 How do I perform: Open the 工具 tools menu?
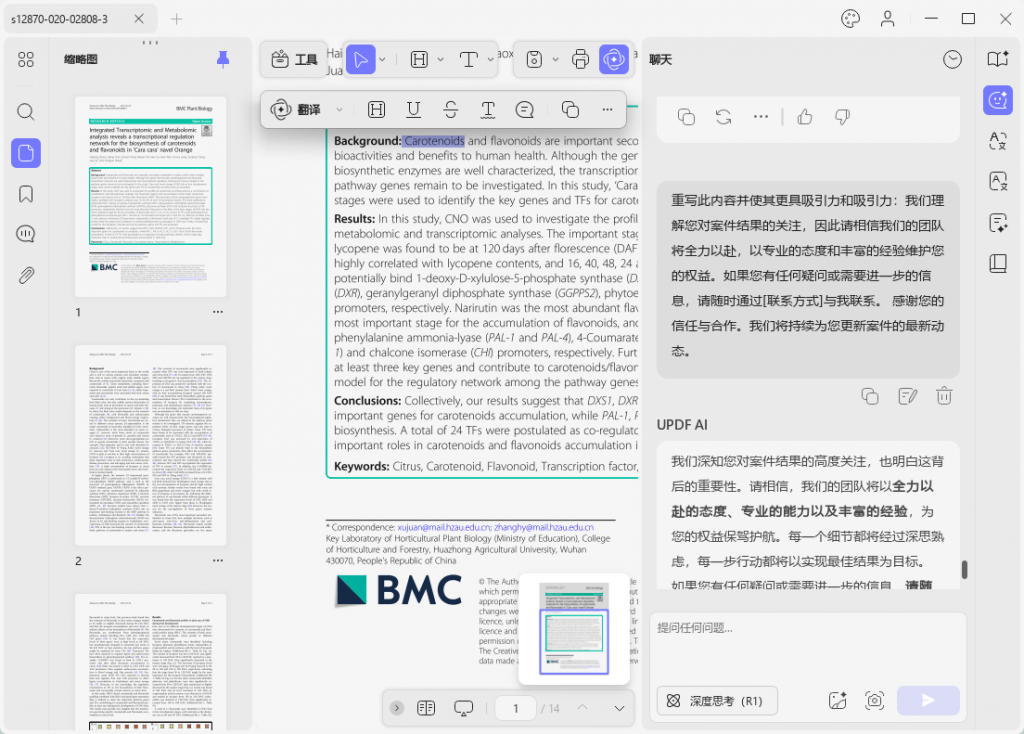(x=294, y=59)
